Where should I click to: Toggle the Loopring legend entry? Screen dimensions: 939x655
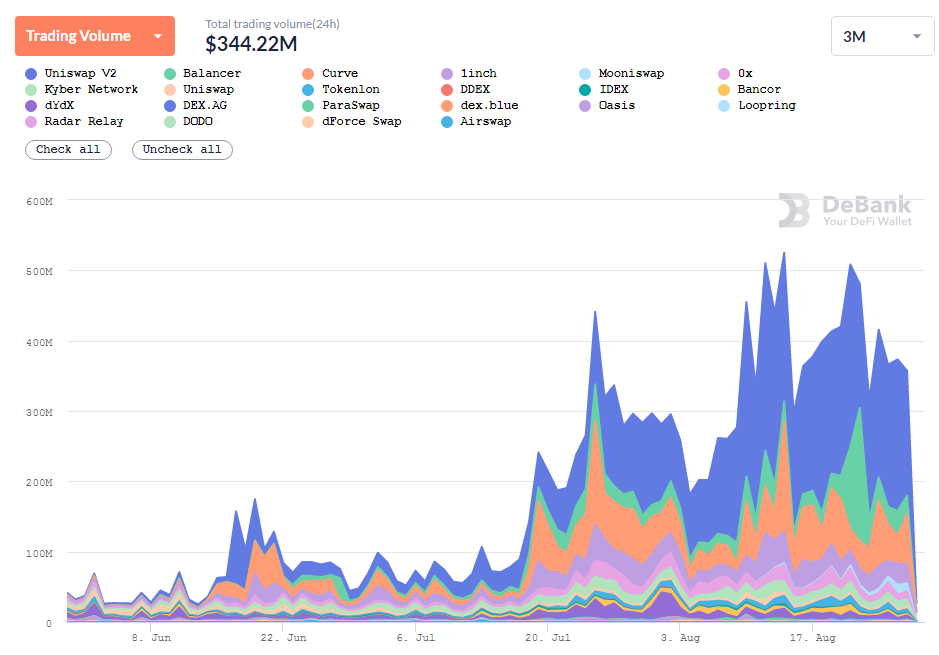(x=757, y=105)
